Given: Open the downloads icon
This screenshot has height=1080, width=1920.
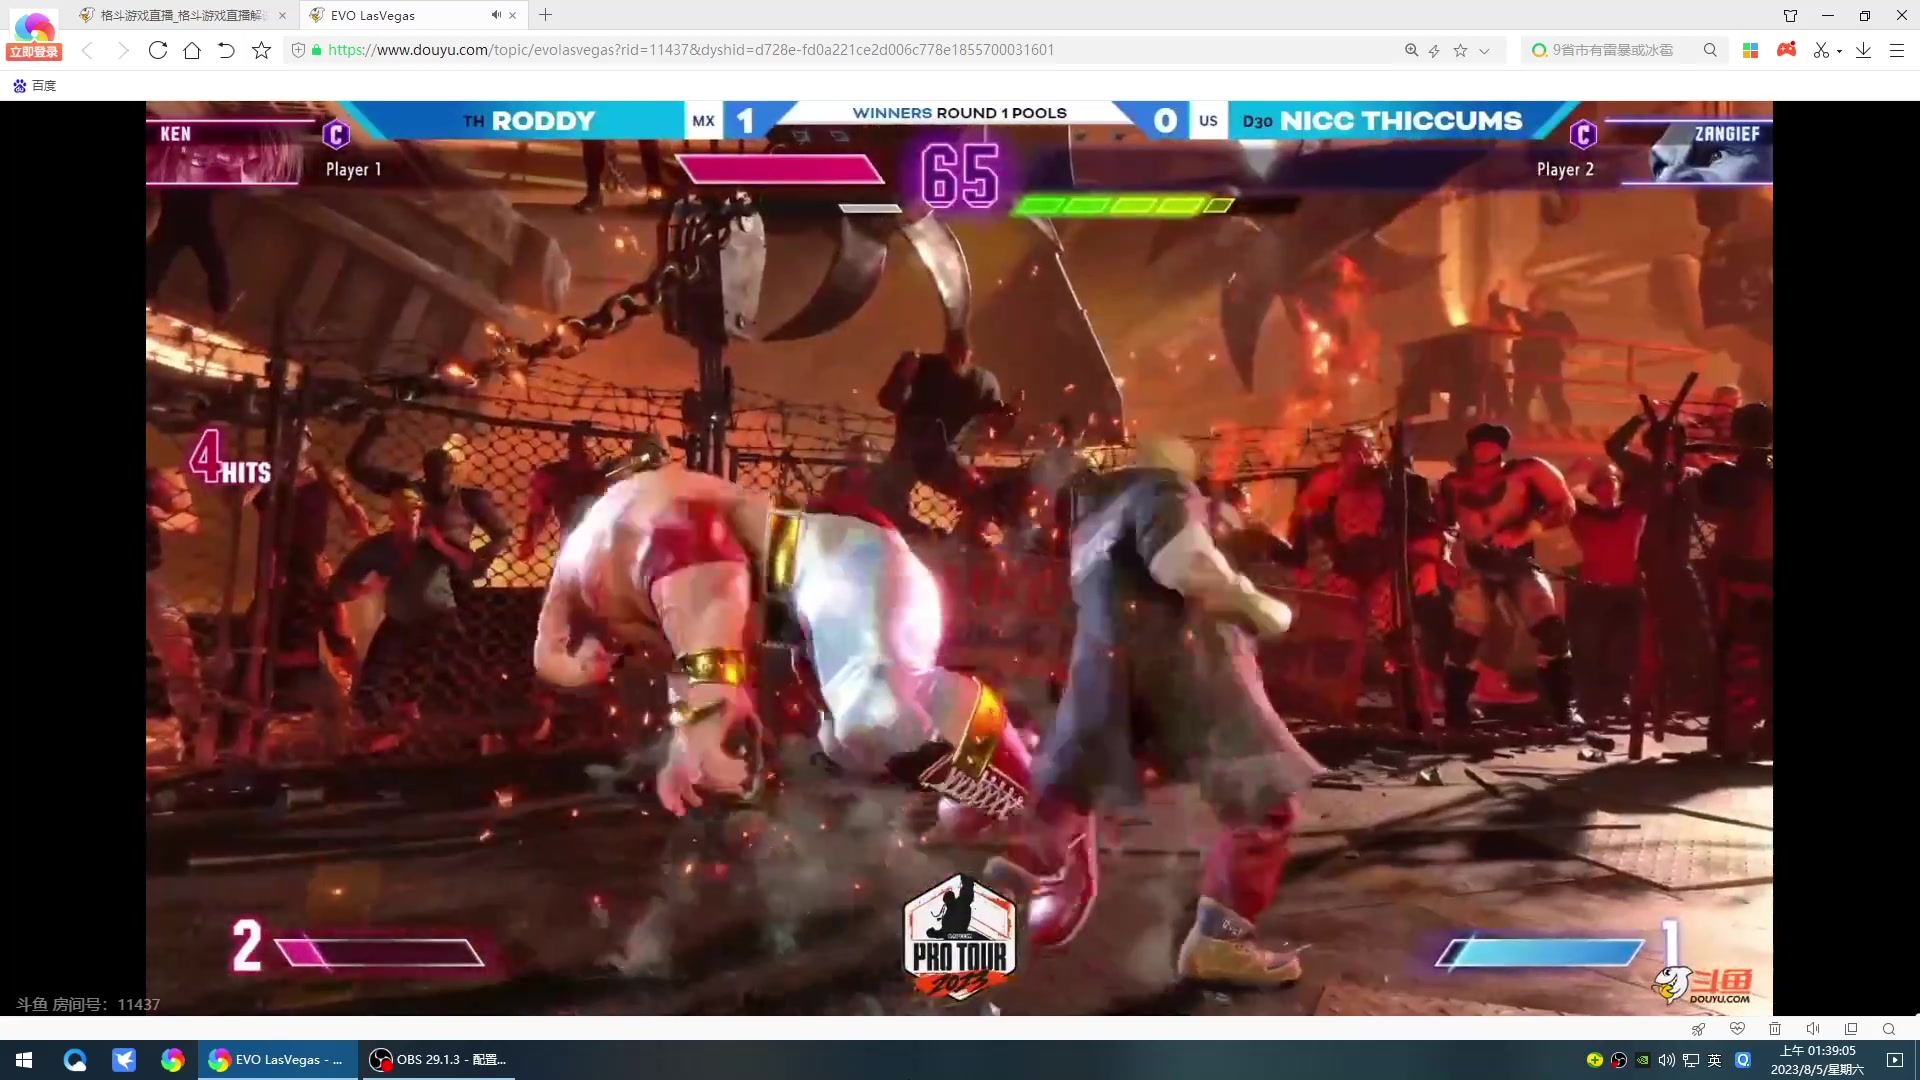Looking at the screenshot, I should click(x=1863, y=50).
